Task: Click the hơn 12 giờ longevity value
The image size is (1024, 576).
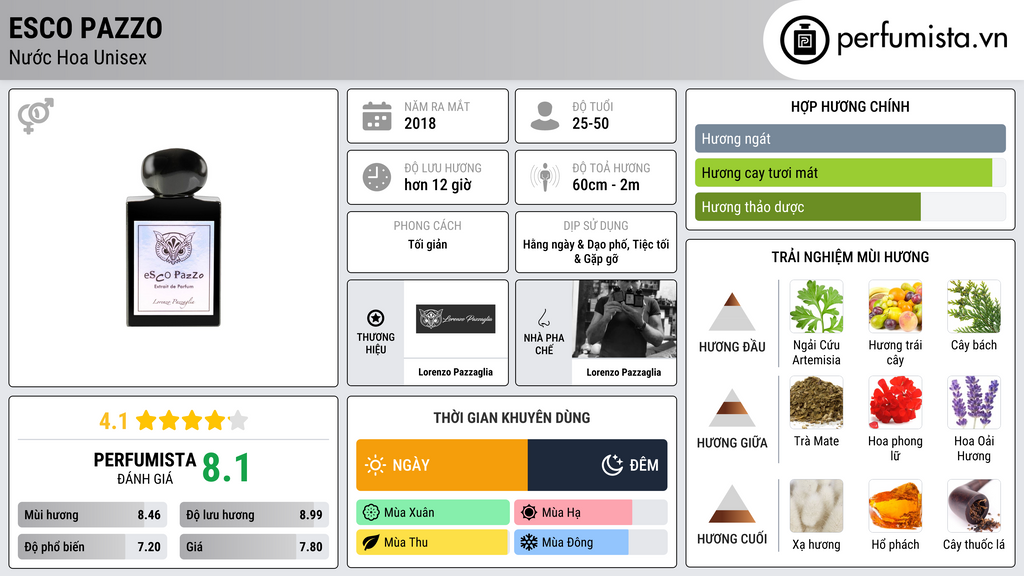Action: tap(438, 185)
